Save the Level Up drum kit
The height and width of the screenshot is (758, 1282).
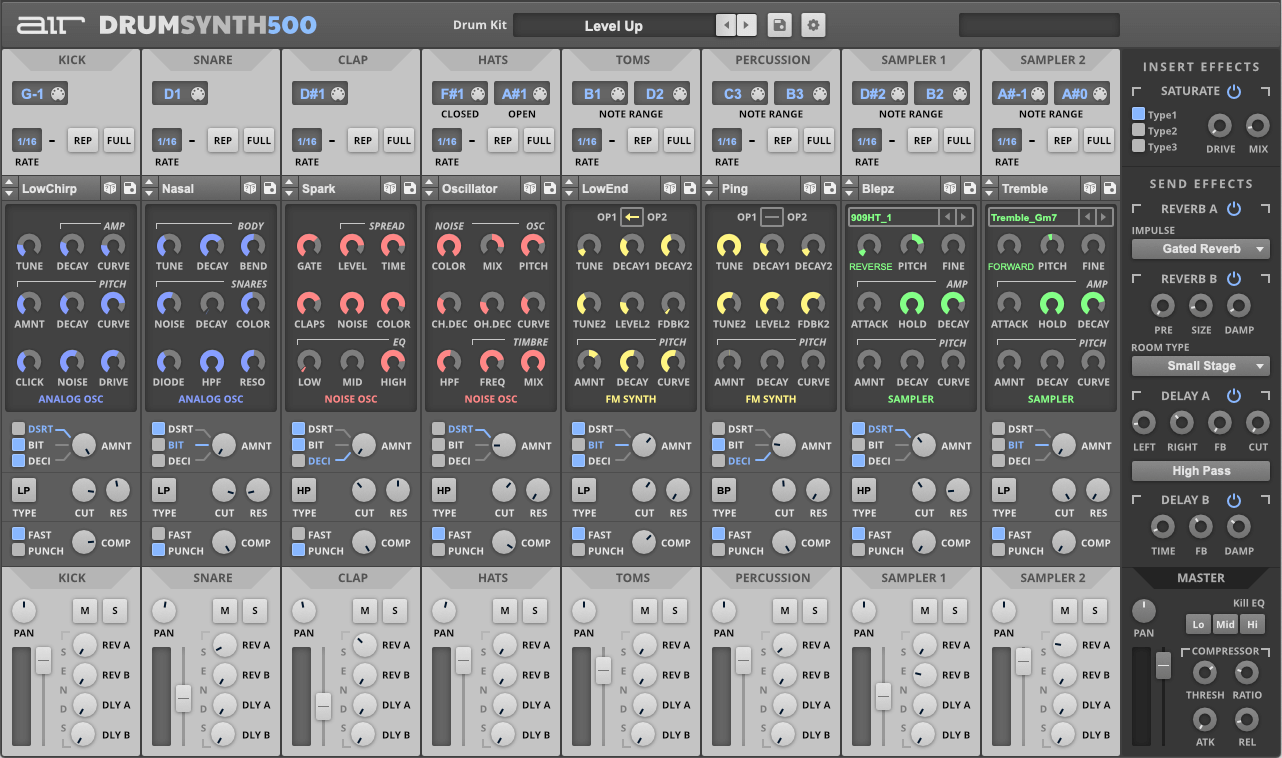coord(779,25)
